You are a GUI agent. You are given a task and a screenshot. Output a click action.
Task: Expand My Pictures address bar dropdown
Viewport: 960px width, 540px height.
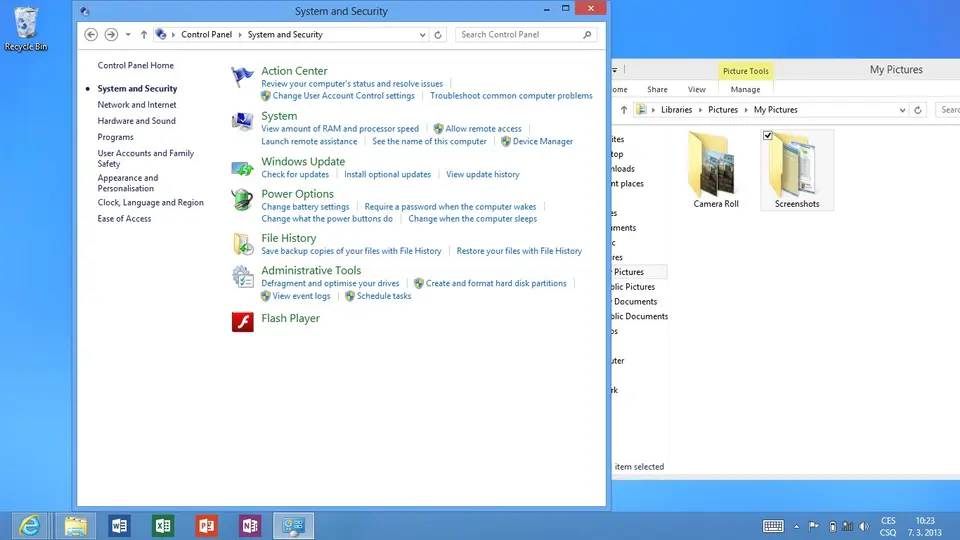902,110
